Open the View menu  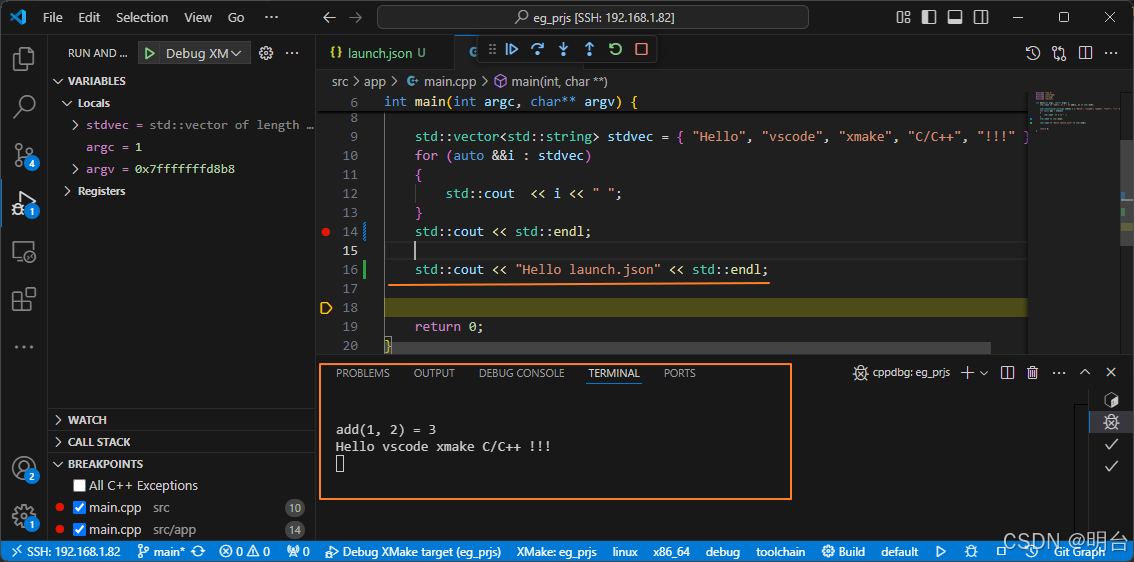pyautogui.click(x=198, y=17)
